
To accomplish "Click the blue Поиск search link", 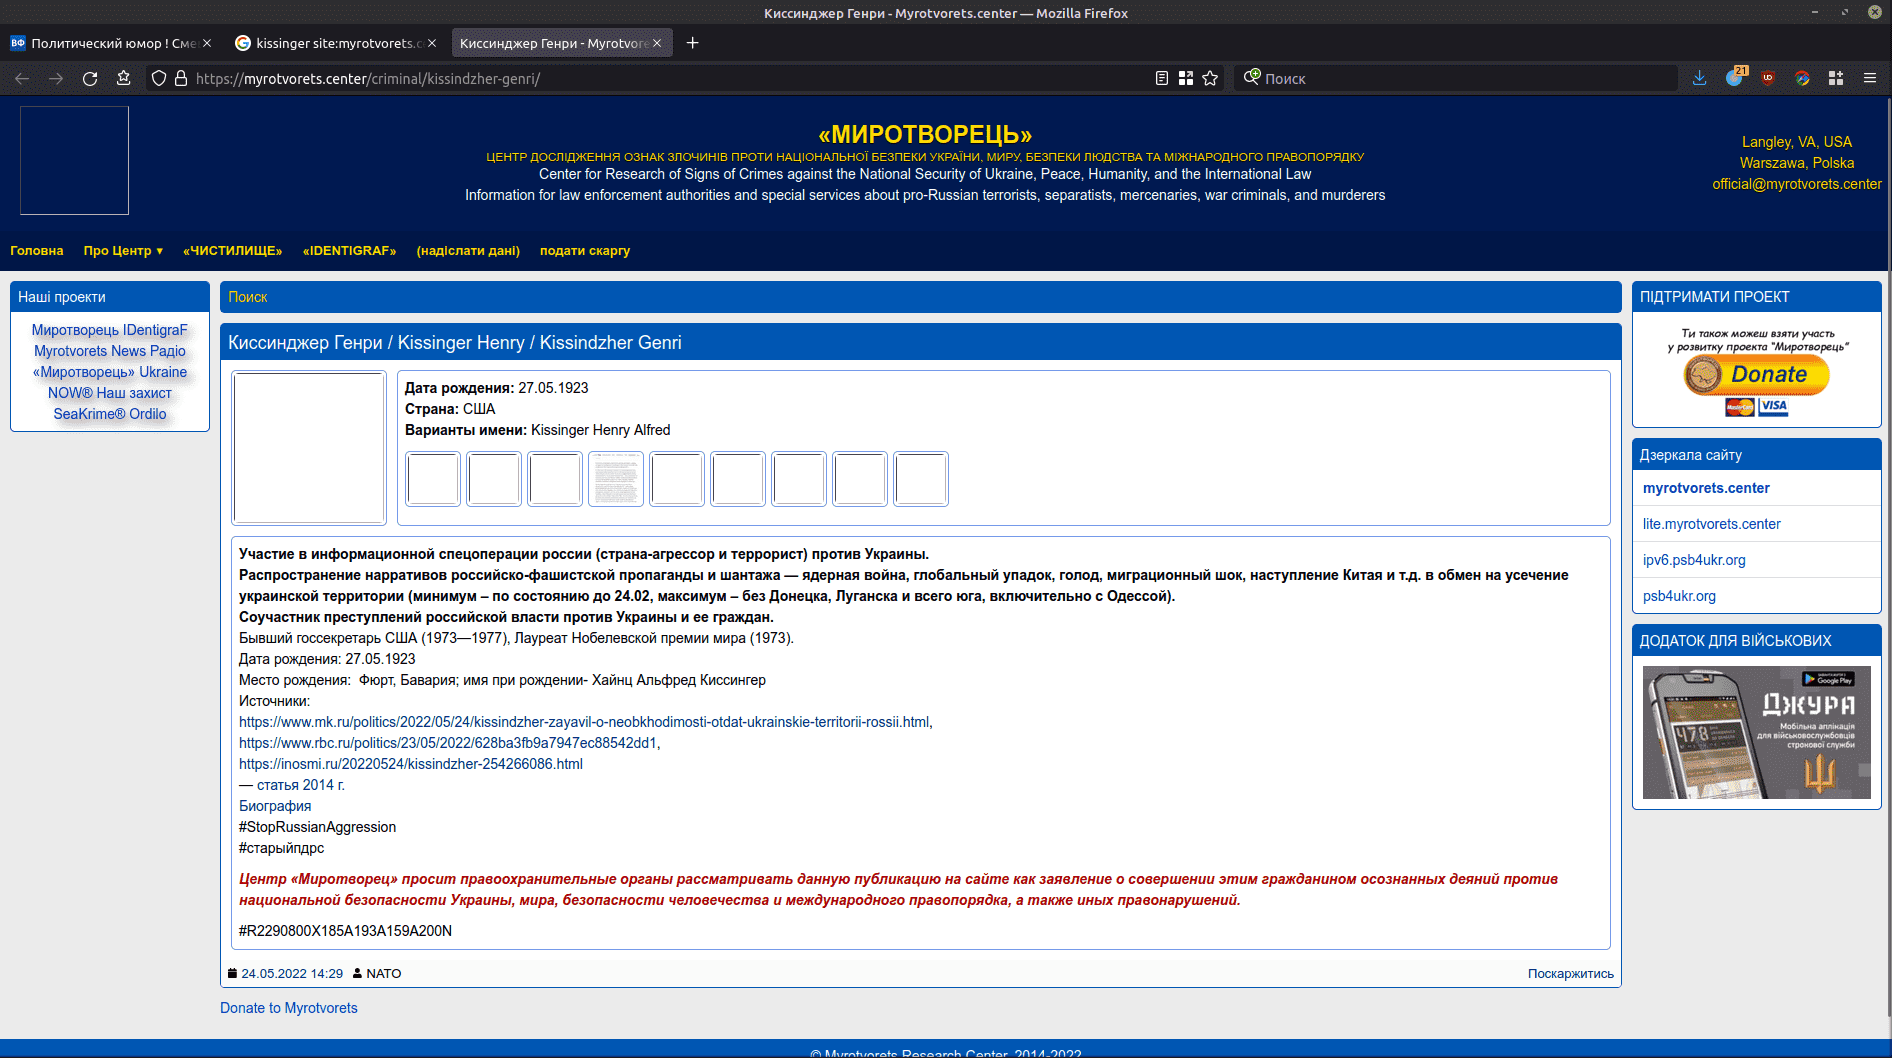I will pyautogui.click(x=248, y=297).
